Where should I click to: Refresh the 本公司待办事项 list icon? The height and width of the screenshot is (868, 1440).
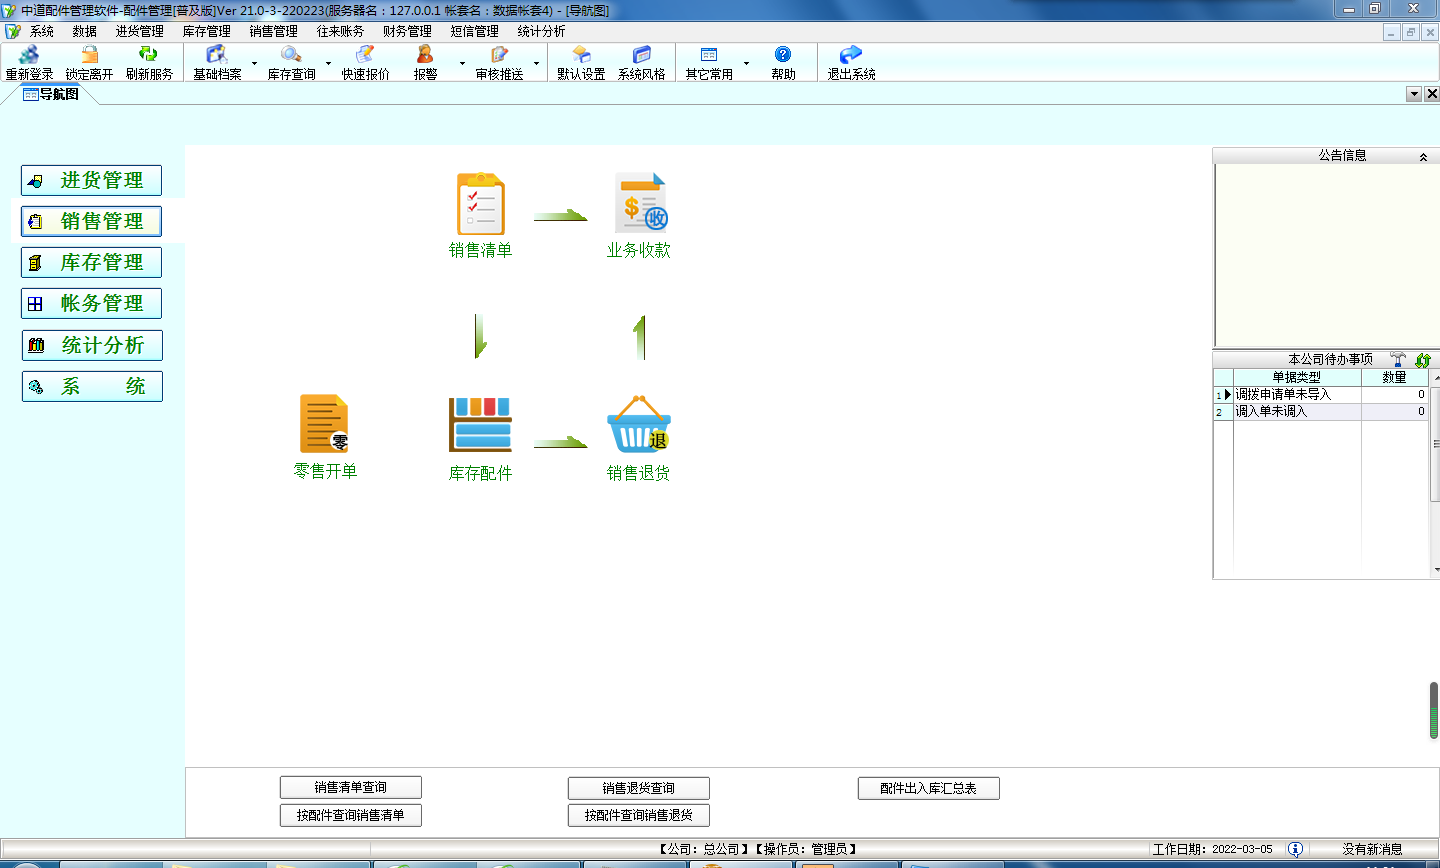pyautogui.click(x=1423, y=360)
